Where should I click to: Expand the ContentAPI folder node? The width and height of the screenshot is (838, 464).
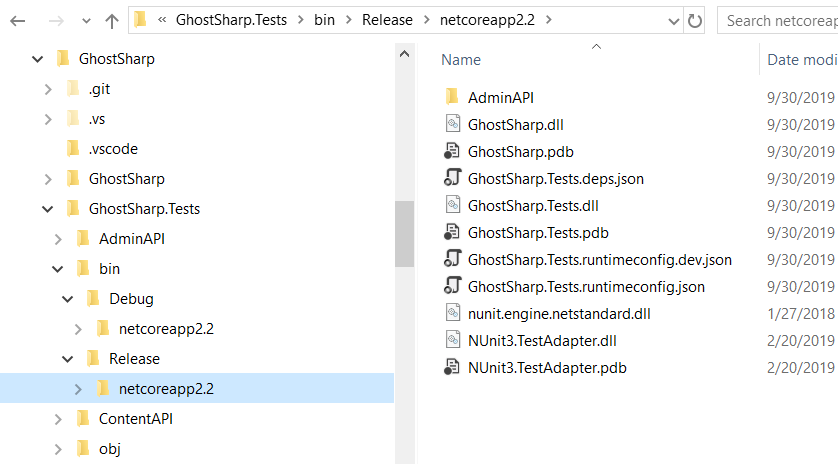[x=58, y=420]
